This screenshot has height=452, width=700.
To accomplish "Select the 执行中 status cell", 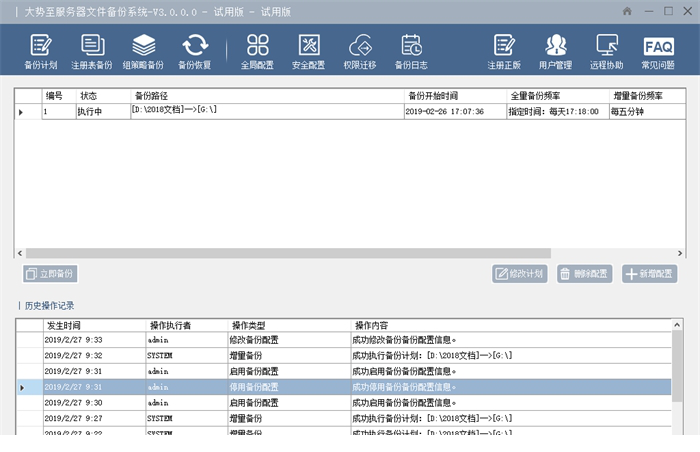I will click(104, 112).
